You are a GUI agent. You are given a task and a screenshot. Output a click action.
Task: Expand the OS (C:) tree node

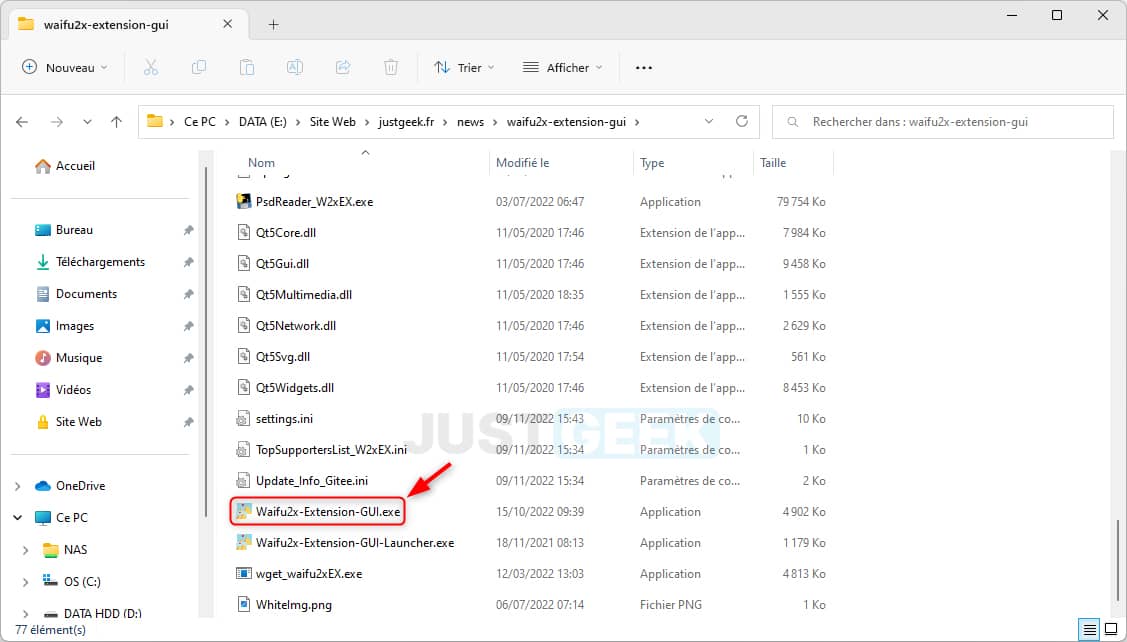[26, 582]
